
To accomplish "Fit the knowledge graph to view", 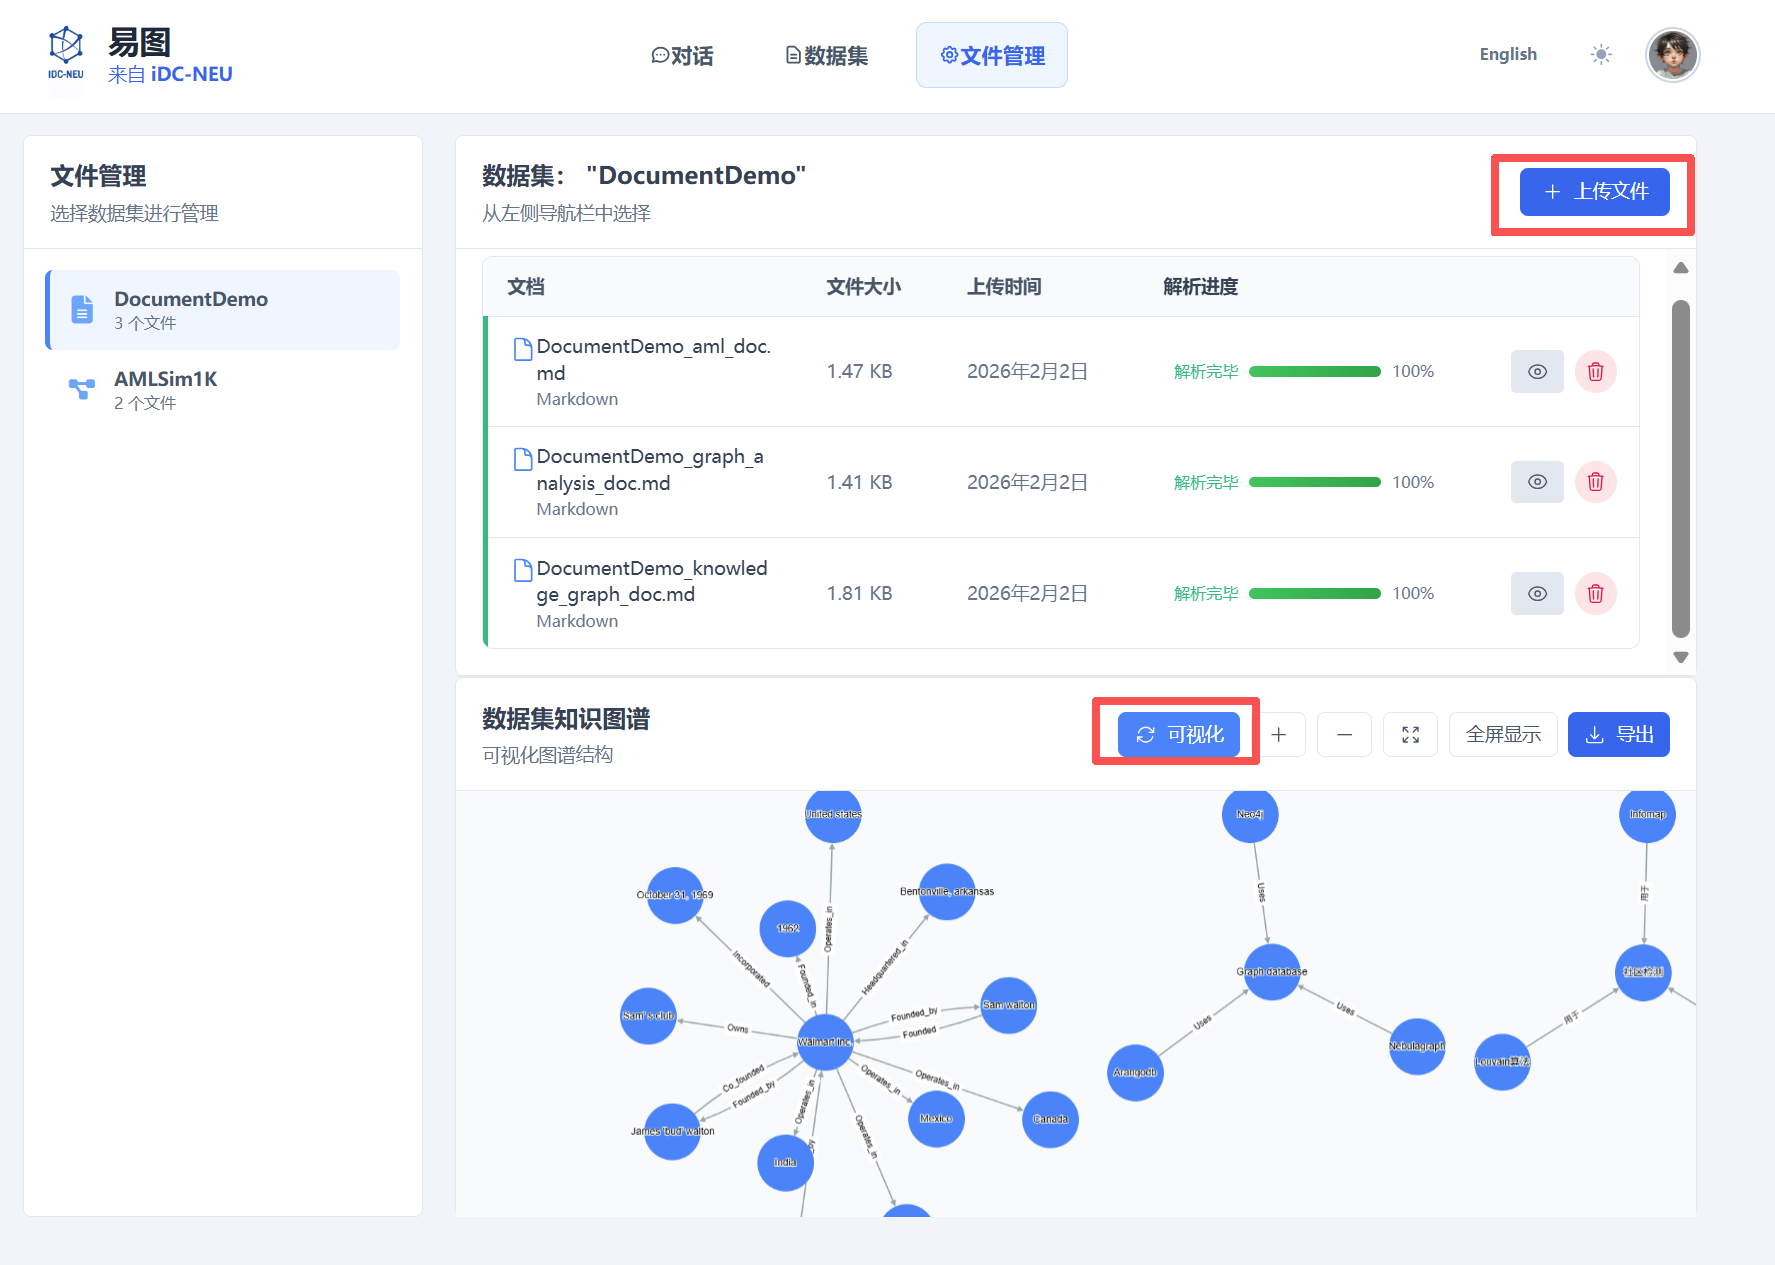I will click(1410, 734).
